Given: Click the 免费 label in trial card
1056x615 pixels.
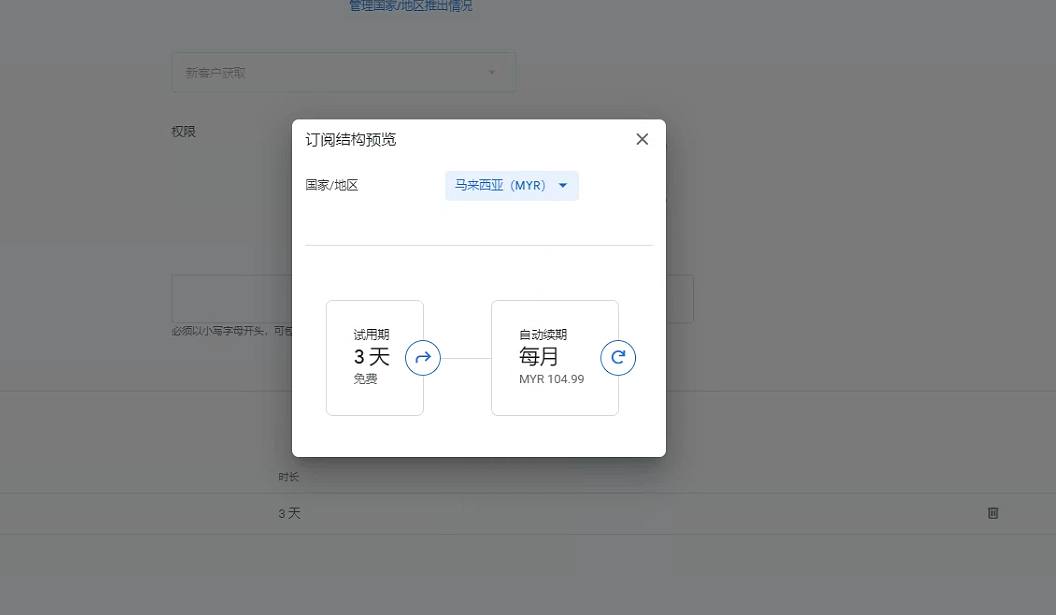Looking at the screenshot, I should 365,379.
